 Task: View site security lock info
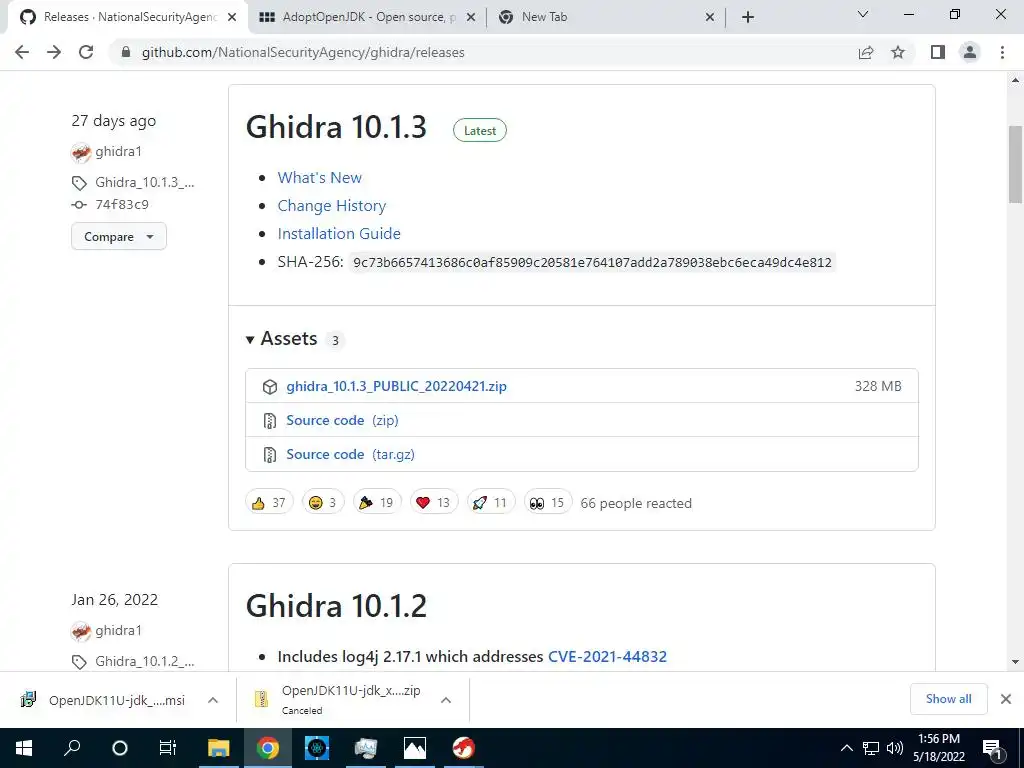tap(126, 52)
